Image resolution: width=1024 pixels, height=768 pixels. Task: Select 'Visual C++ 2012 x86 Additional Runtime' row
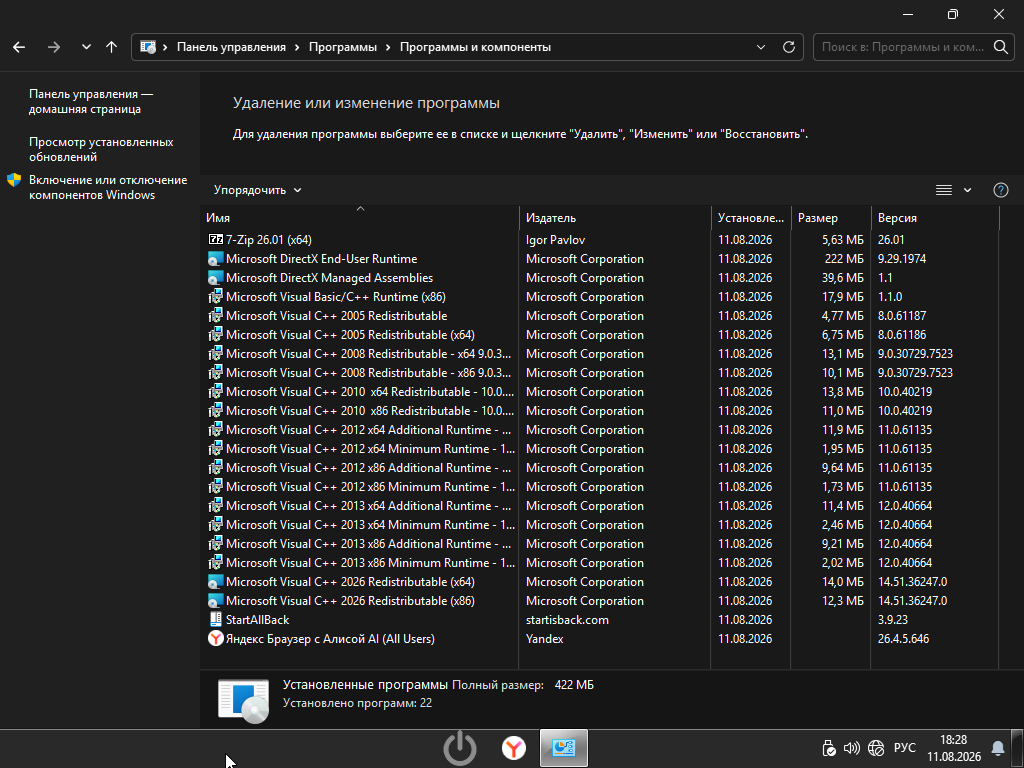pyautogui.click(x=601, y=467)
